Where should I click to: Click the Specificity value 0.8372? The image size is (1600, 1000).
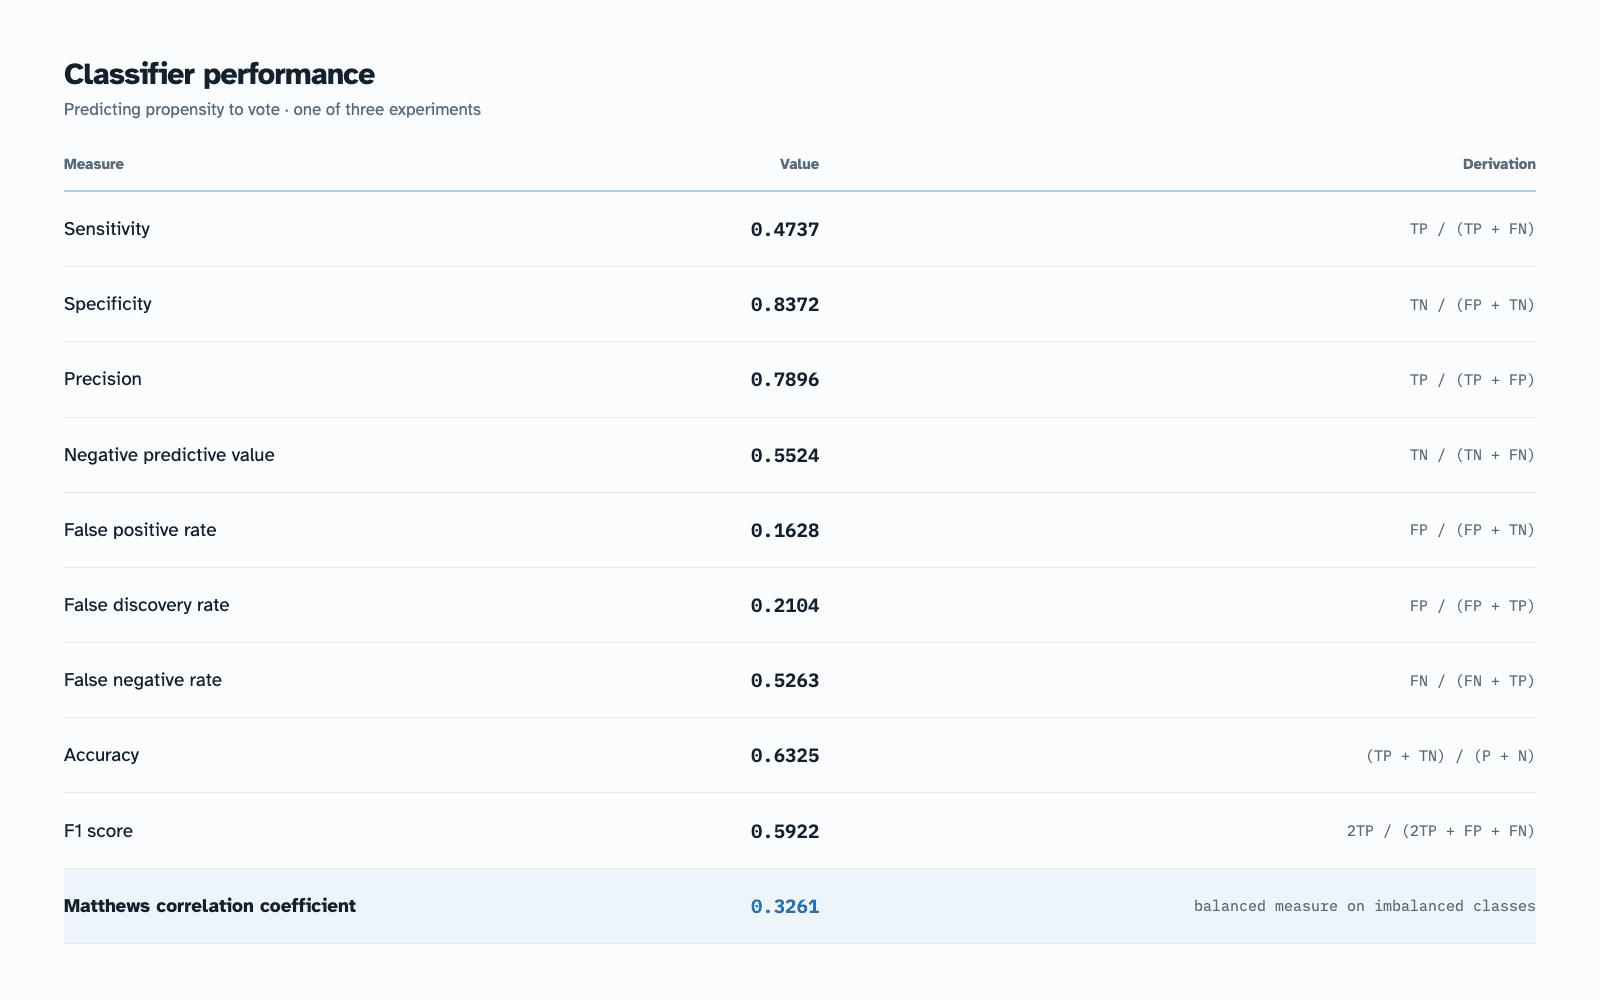pyautogui.click(x=785, y=305)
